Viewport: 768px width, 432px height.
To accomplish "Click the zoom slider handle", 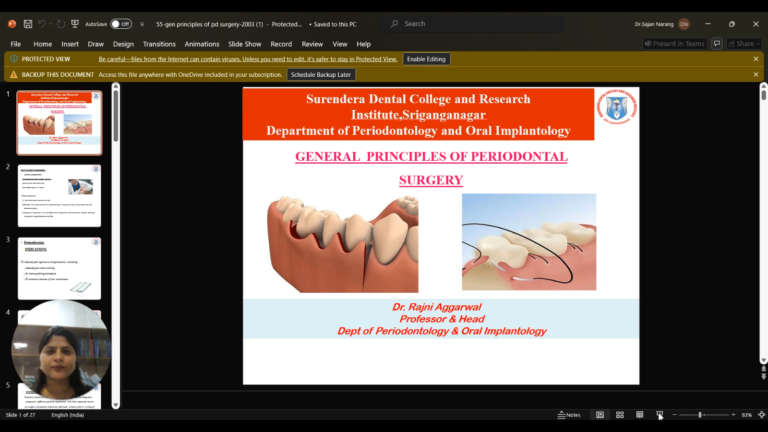I will tap(700, 415).
